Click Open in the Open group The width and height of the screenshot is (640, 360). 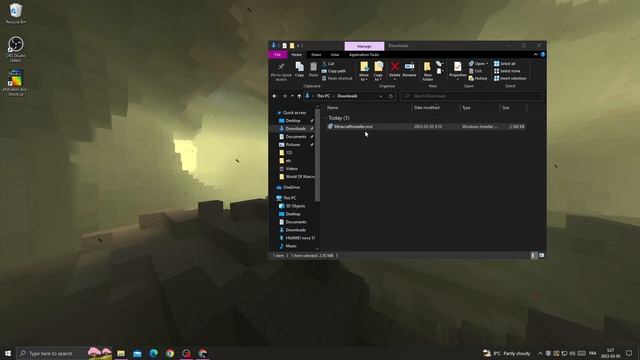coord(478,64)
